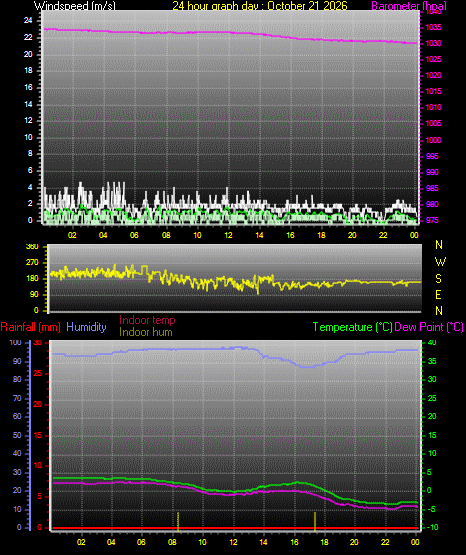Viewport: 466px width, 555px height.
Task: Click the 100 humidity scale value
Action: tap(16, 342)
